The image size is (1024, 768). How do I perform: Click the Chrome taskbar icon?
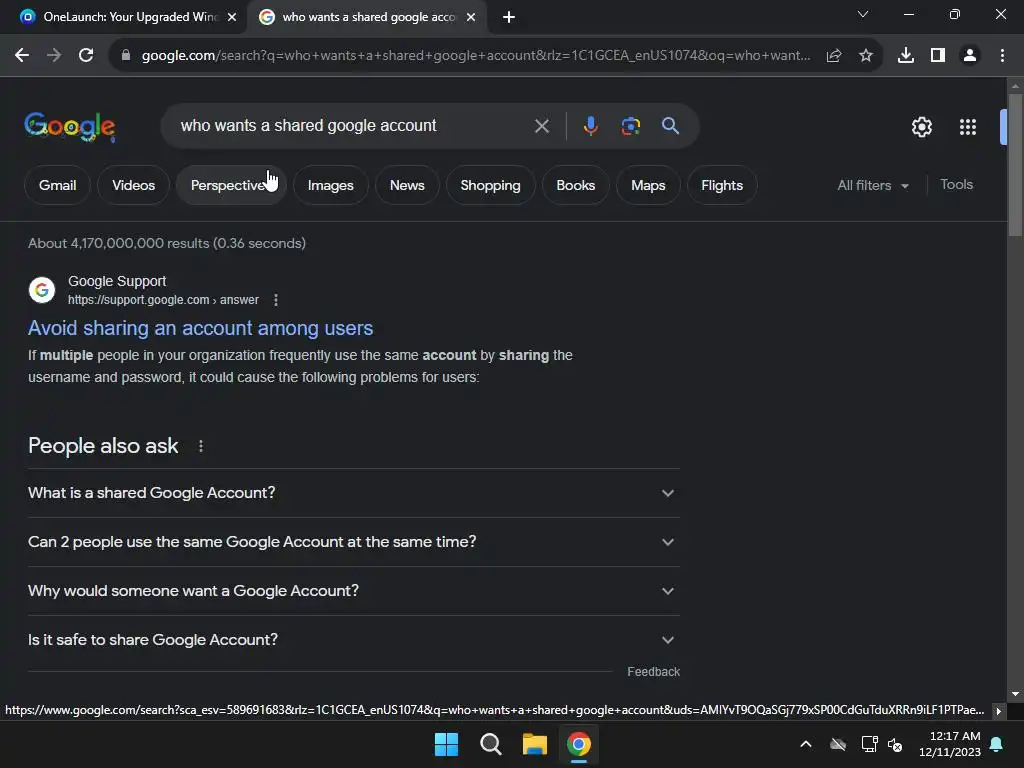click(579, 744)
